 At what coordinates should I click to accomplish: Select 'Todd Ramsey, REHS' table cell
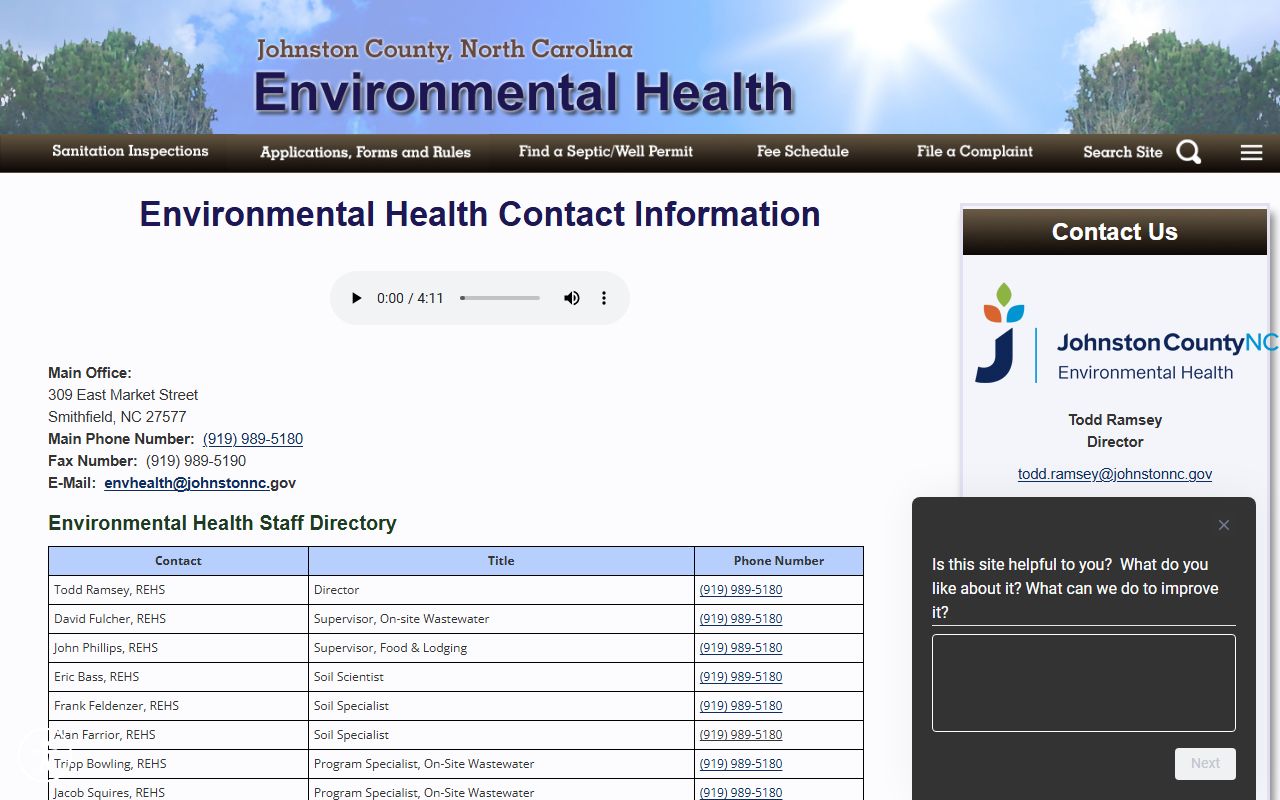178,590
